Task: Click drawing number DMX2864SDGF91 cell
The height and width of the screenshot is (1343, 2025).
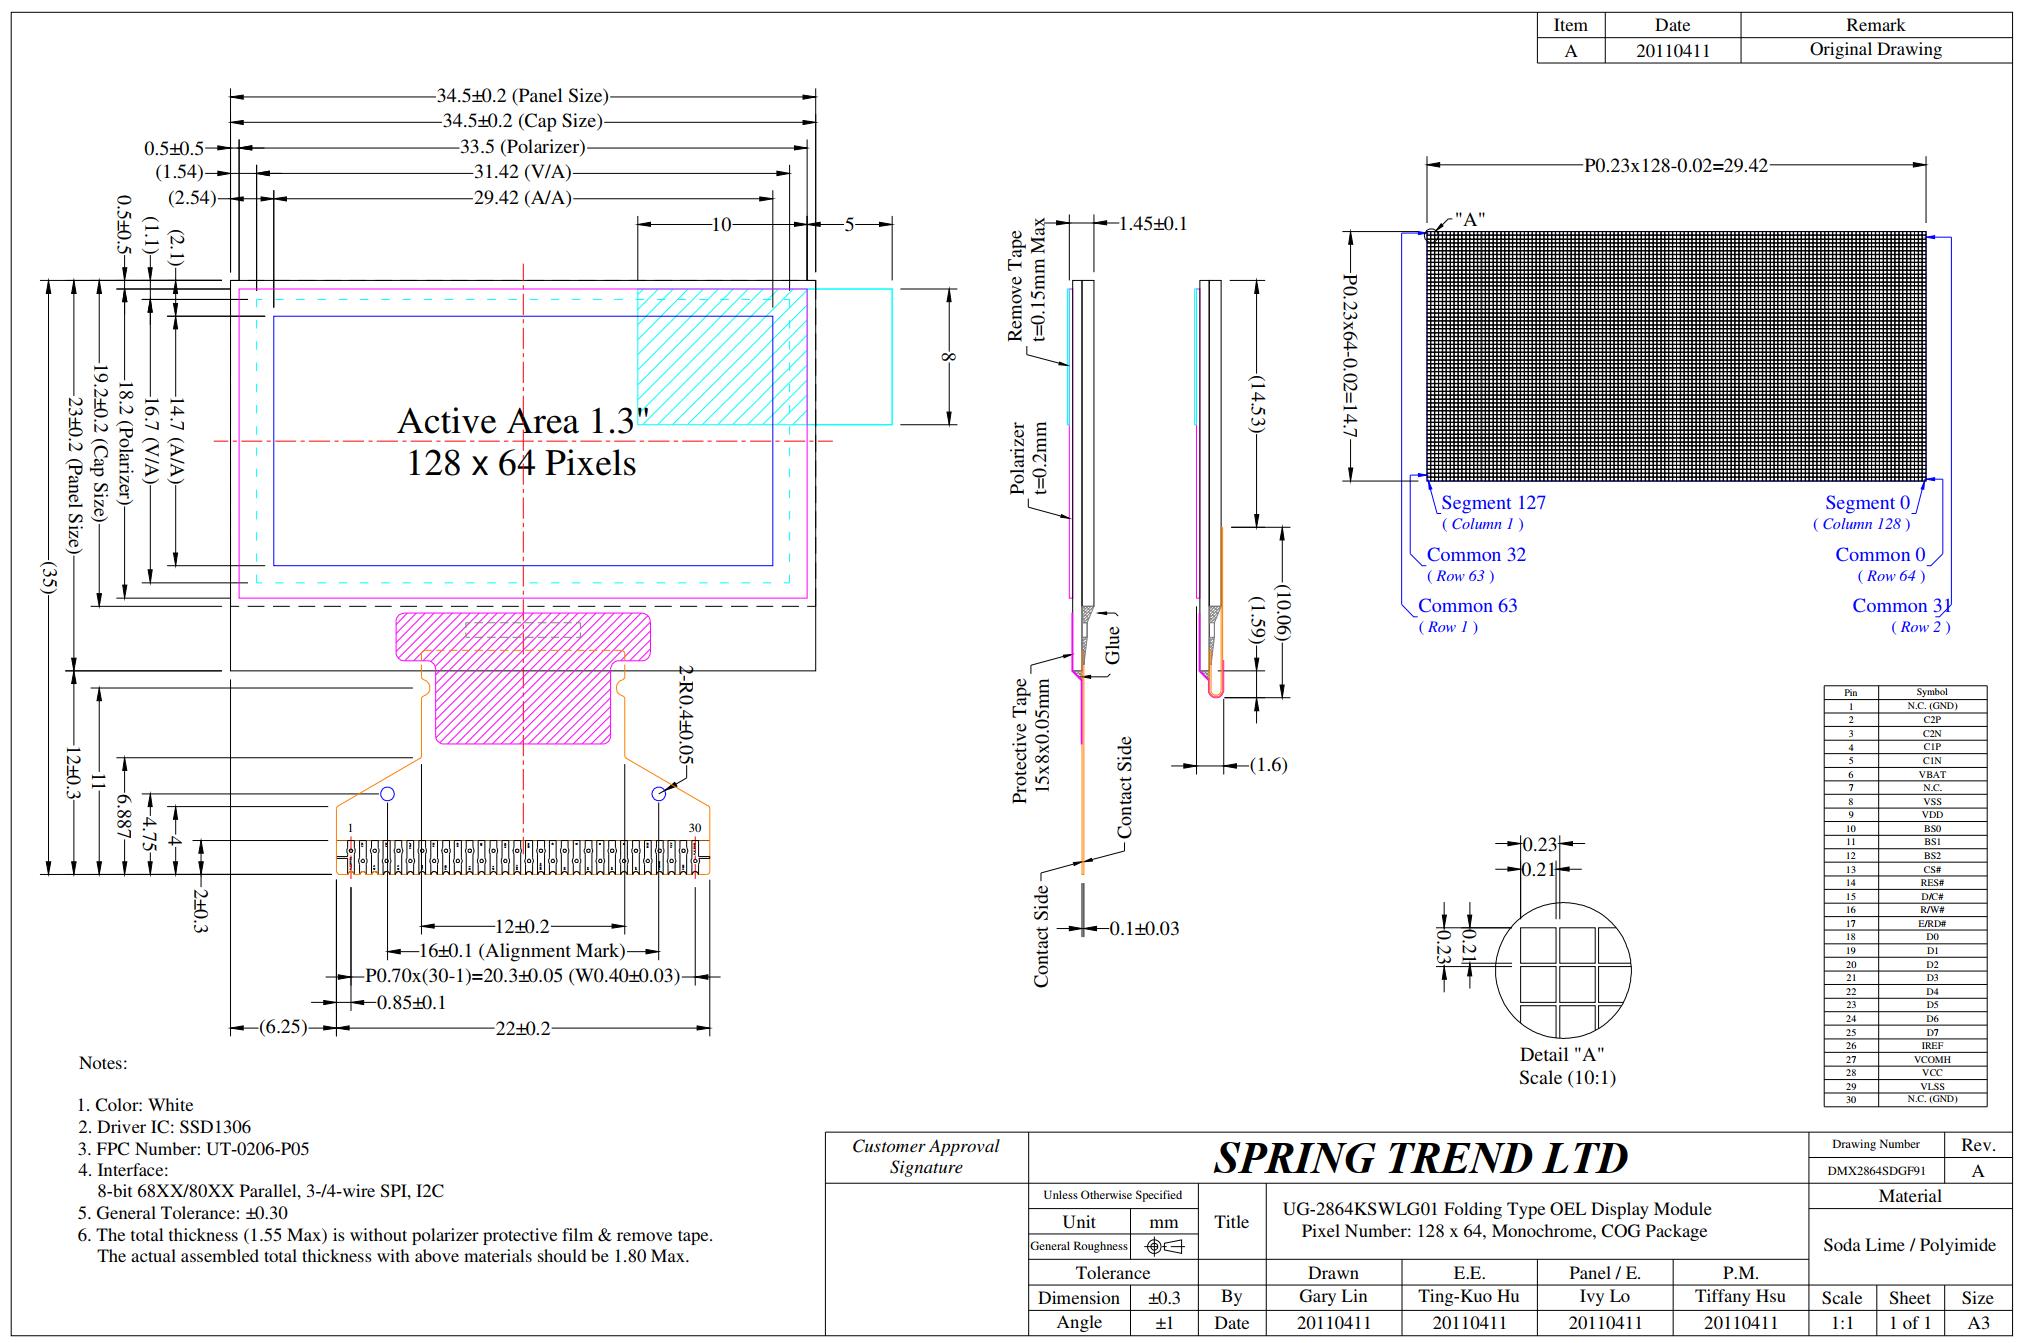Action: coord(1877,1171)
